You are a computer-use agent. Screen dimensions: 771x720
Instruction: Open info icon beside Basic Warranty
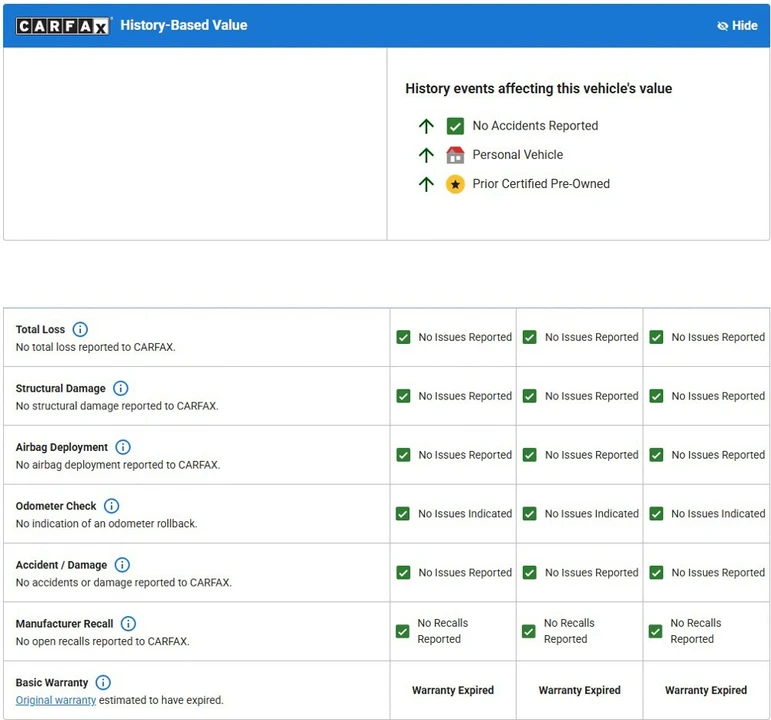103,682
